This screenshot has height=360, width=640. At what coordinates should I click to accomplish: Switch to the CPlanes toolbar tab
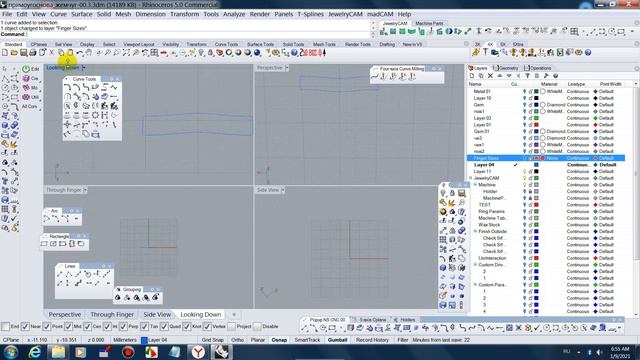pyautogui.click(x=38, y=44)
